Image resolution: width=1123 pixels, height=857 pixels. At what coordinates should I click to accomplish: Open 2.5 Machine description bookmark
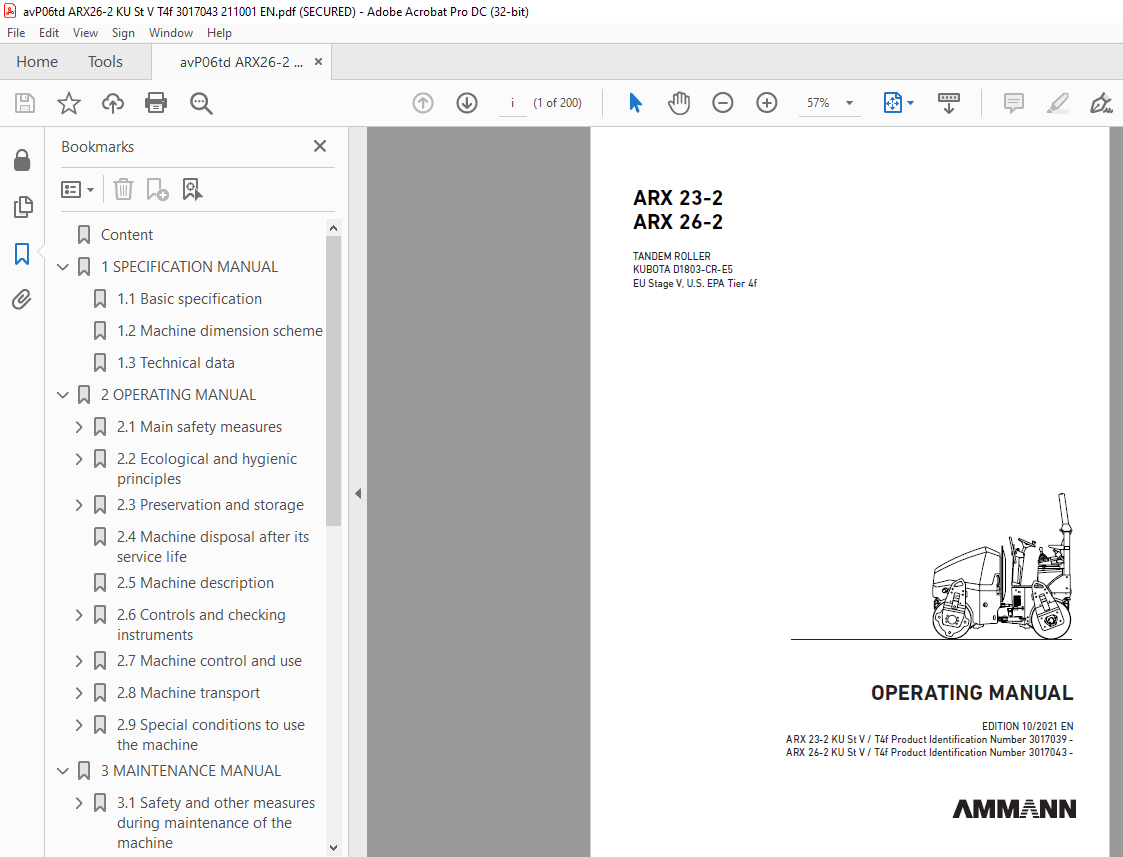click(196, 583)
